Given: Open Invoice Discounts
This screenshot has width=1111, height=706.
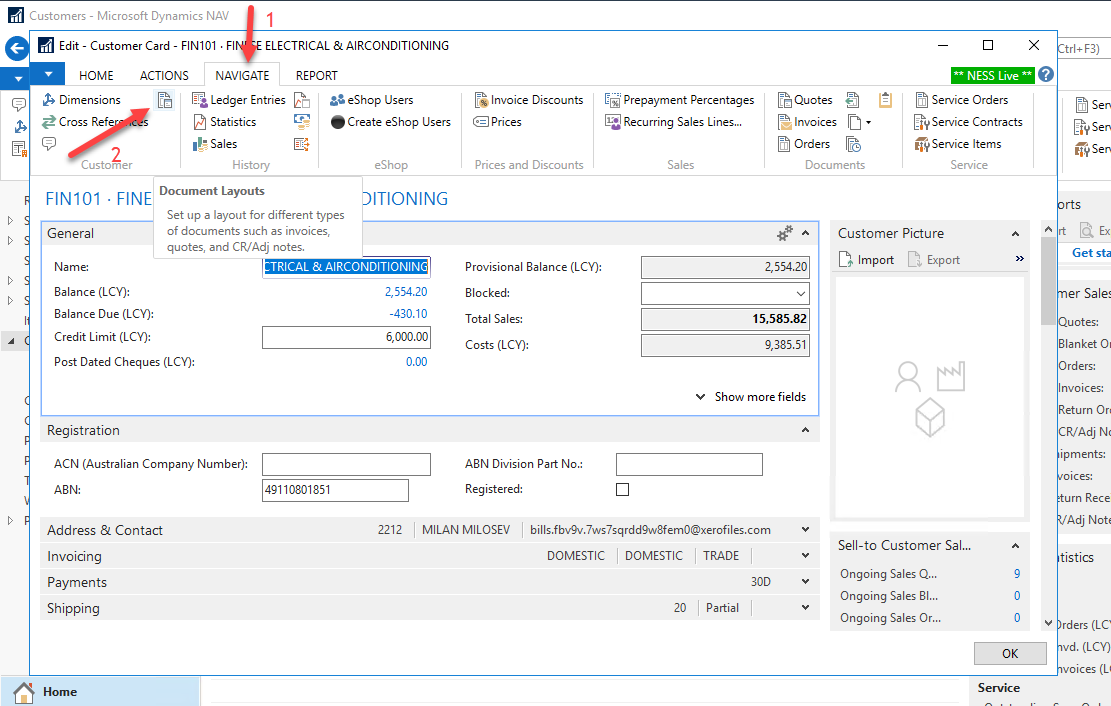Looking at the screenshot, I should pyautogui.click(x=529, y=100).
